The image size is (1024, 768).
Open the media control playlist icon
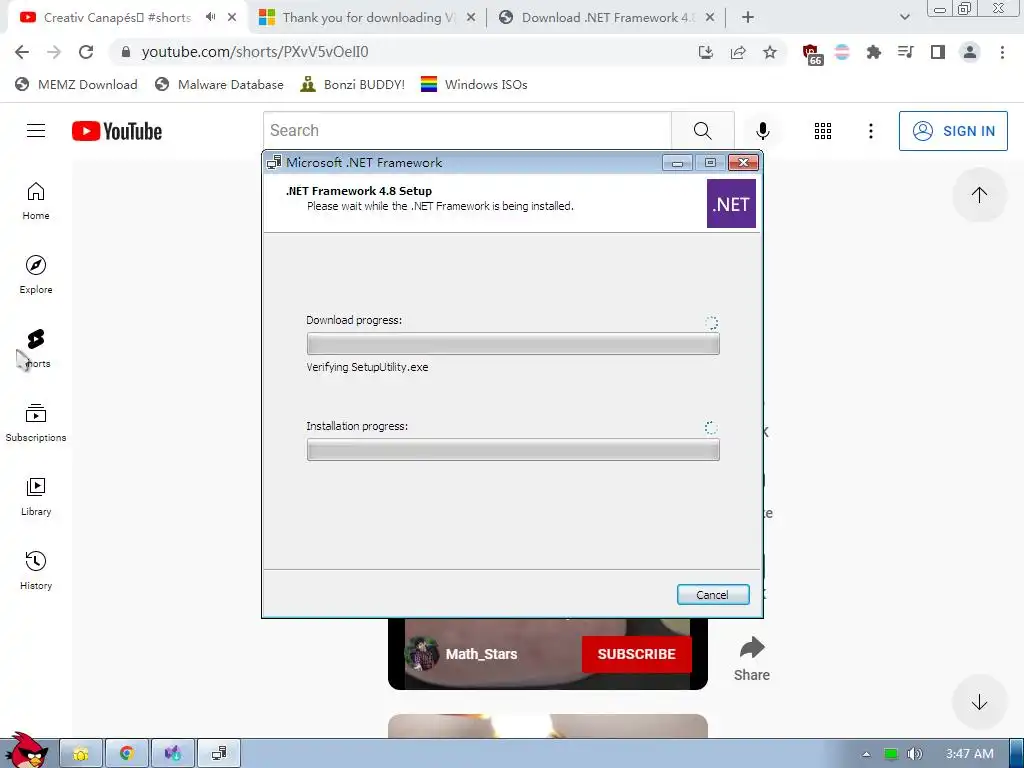905,52
